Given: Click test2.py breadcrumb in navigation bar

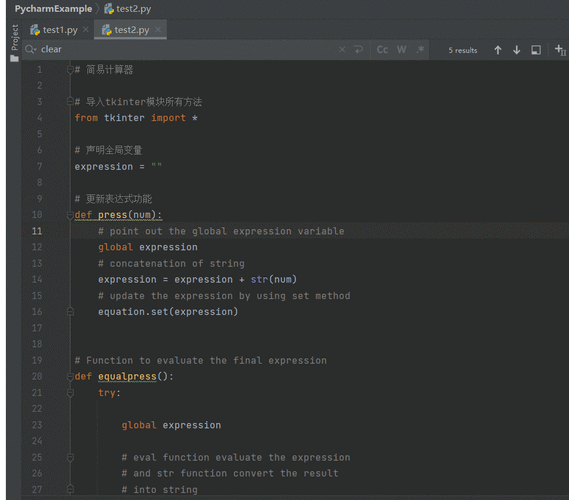Looking at the screenshot, I should click(128, 9).
